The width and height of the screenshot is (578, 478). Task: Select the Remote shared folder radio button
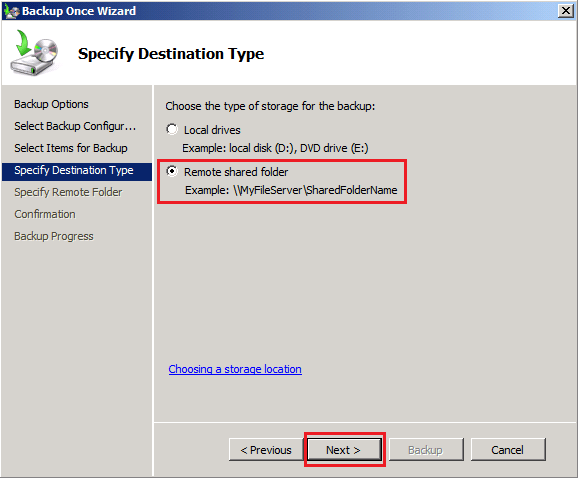(x=172, y=171)
